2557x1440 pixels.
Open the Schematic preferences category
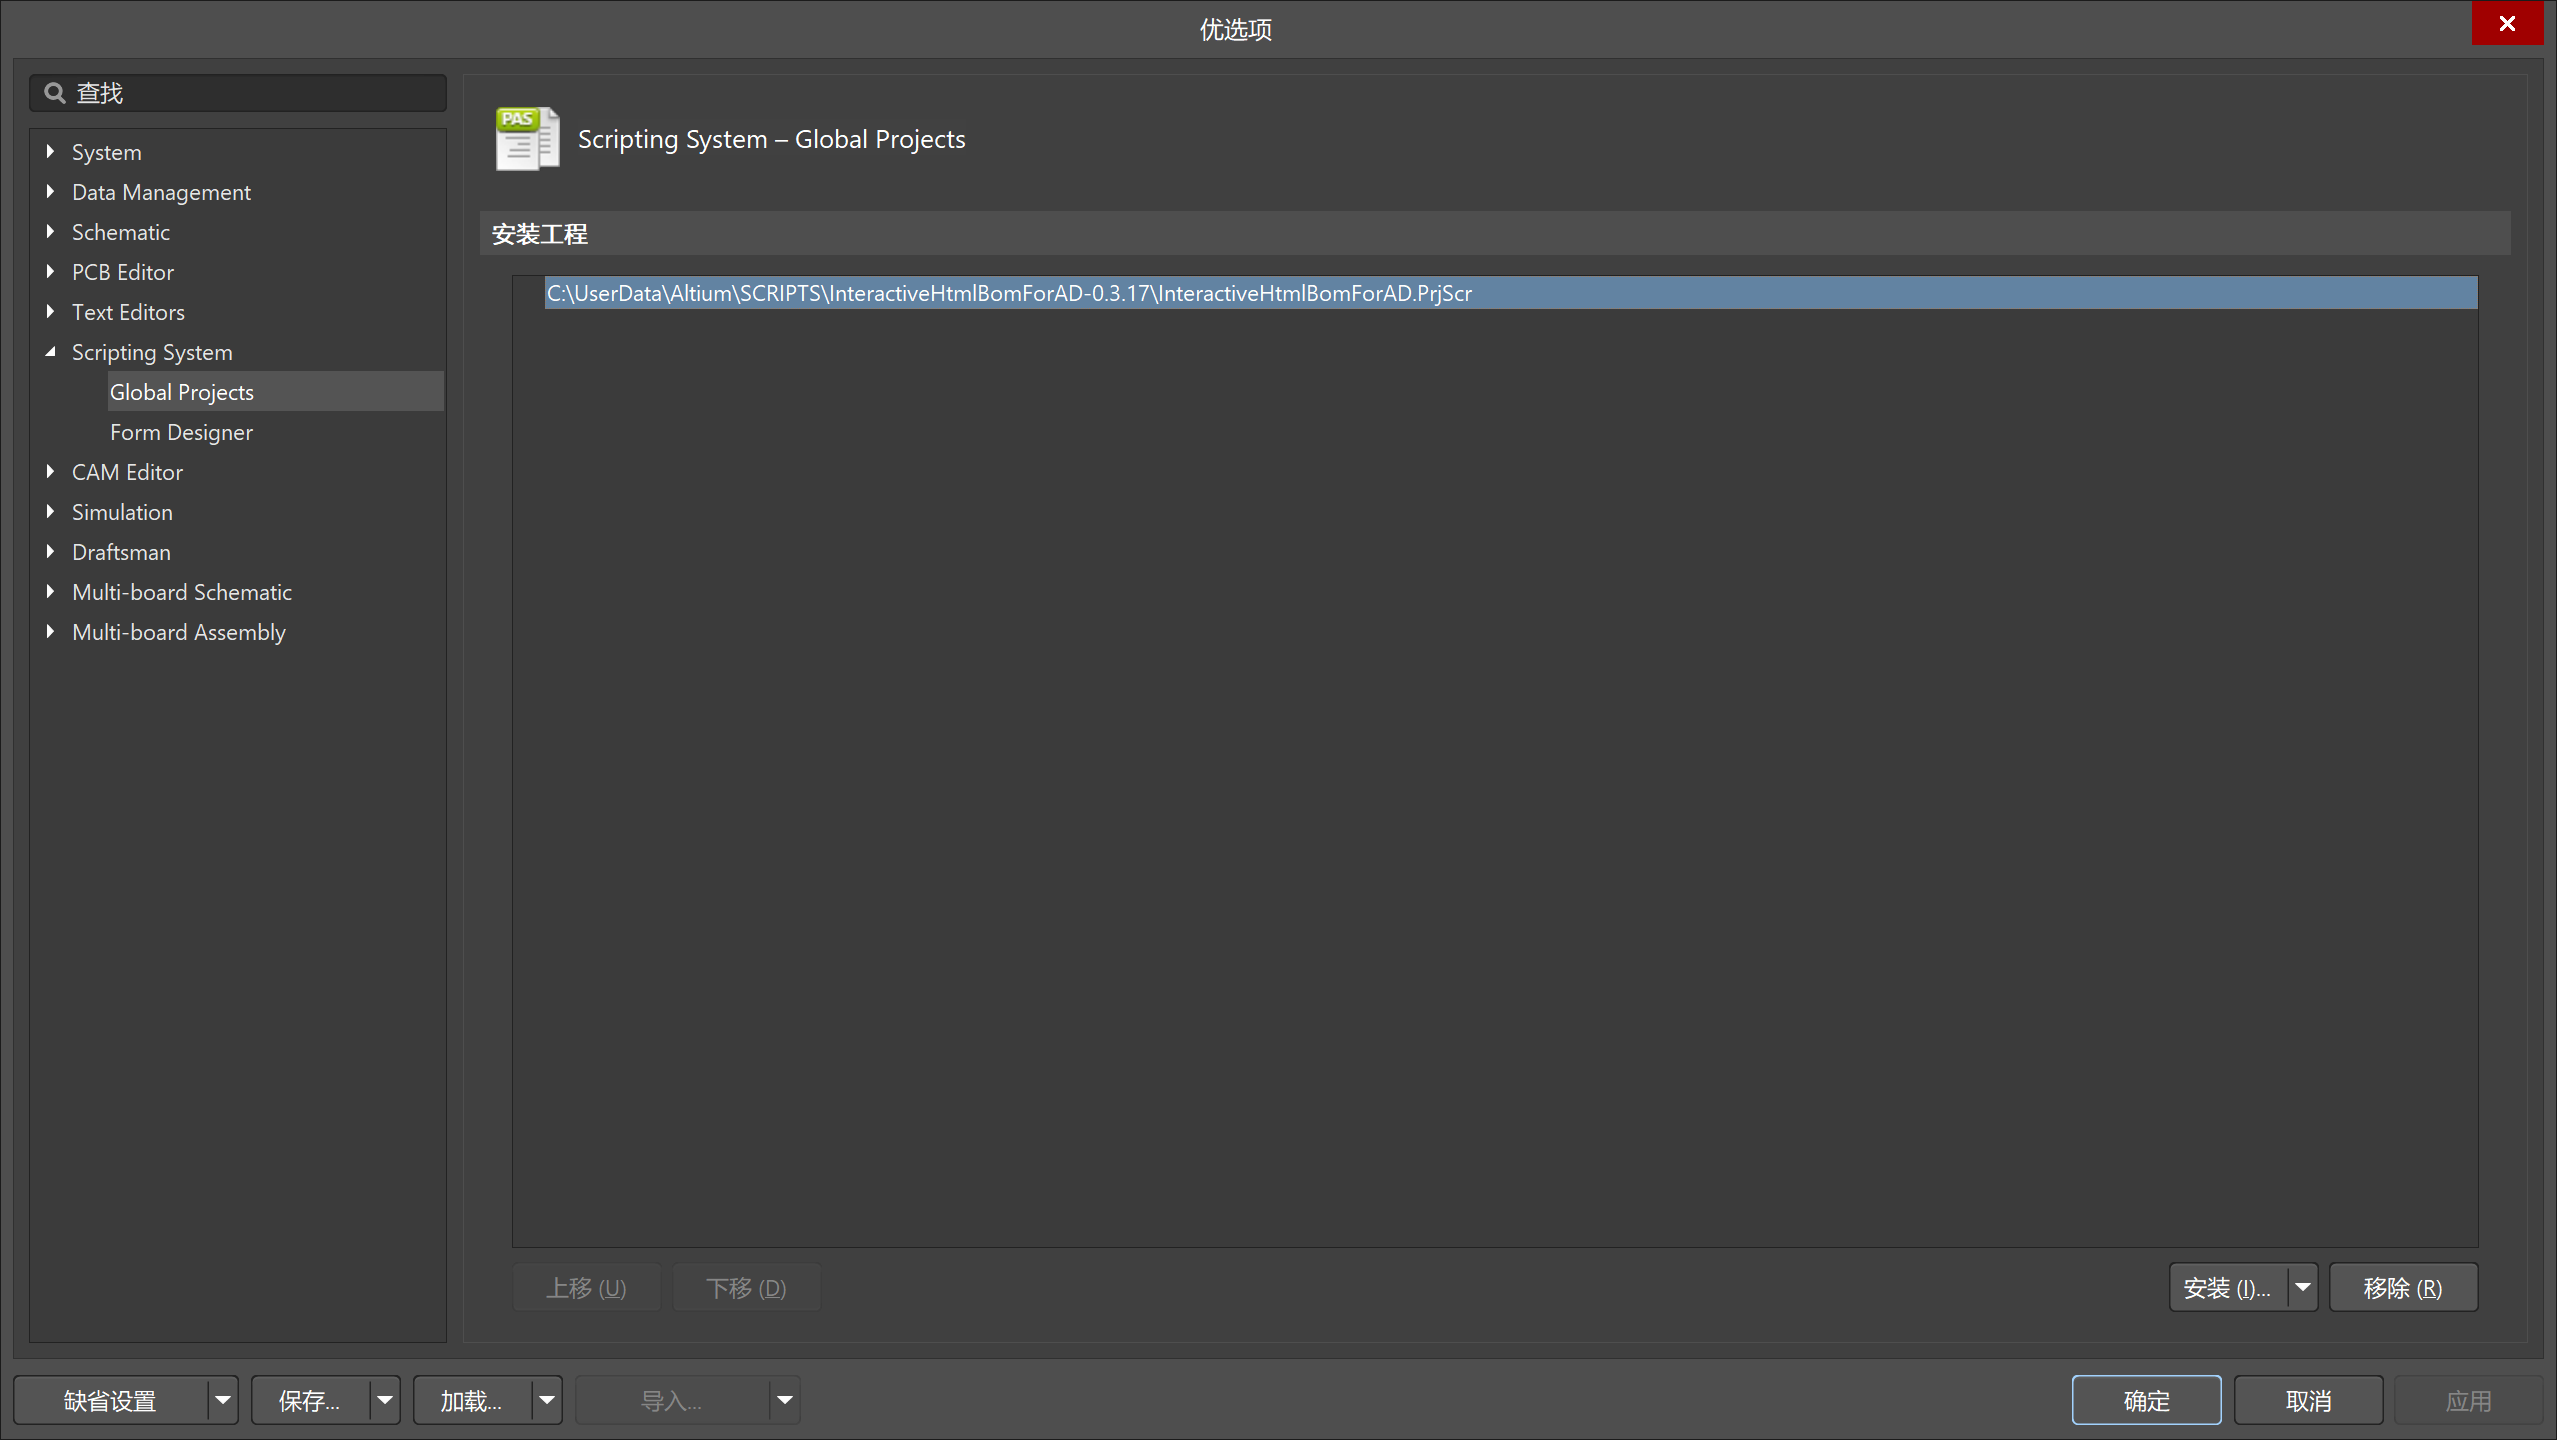121,232
